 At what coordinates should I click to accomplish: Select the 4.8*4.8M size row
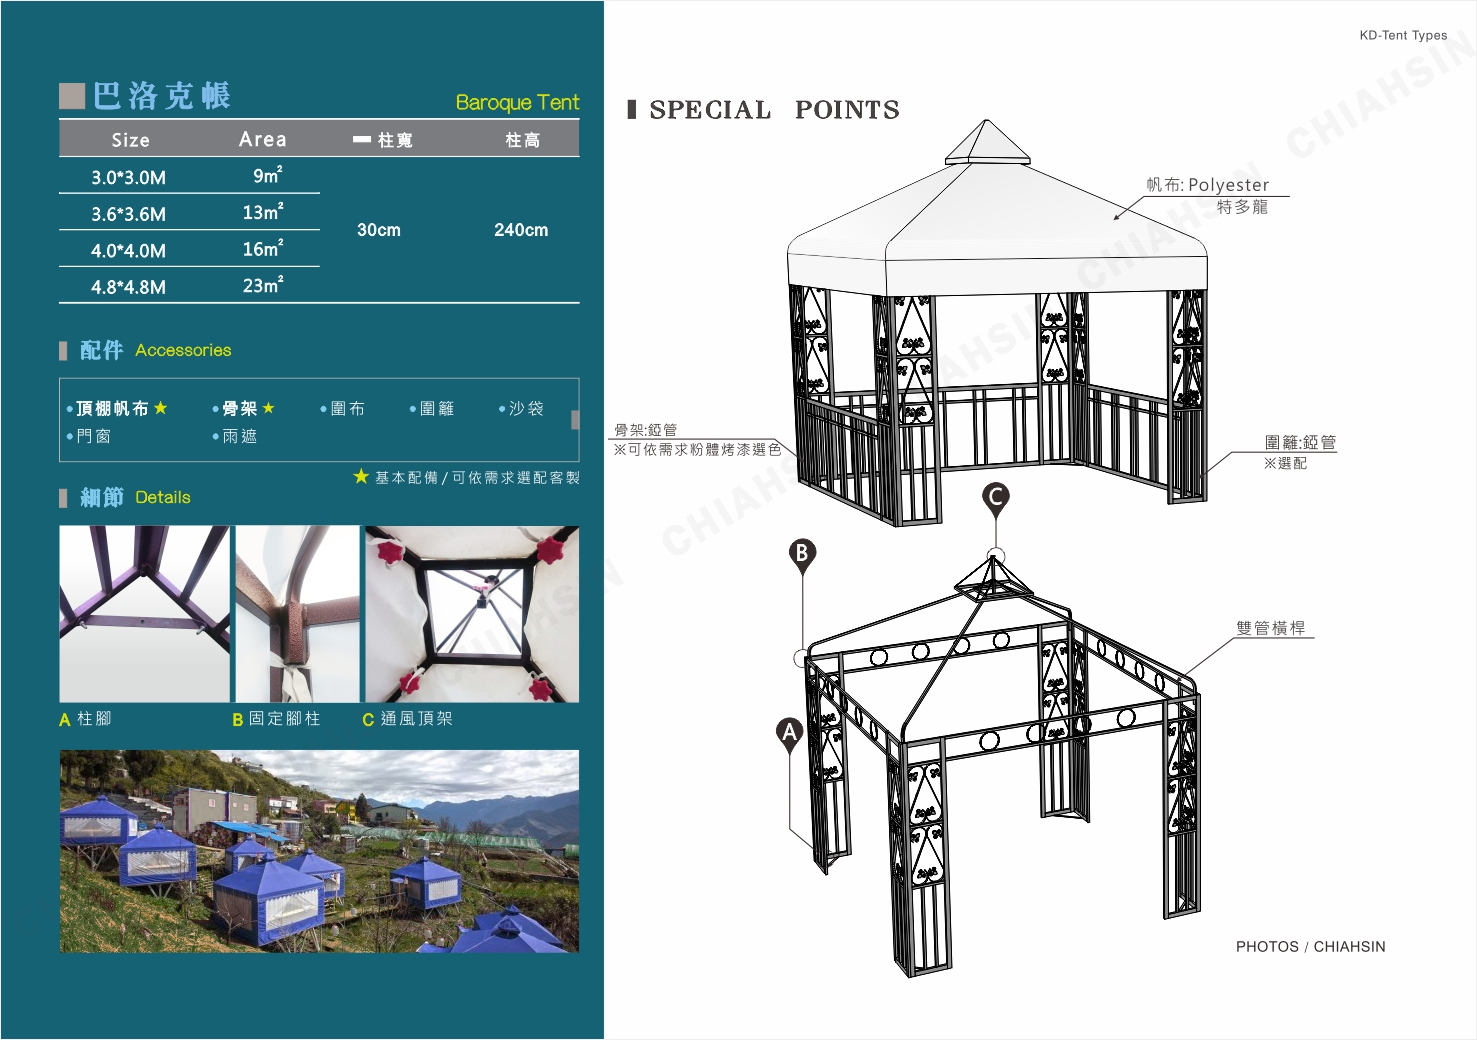tap(129, 287)
